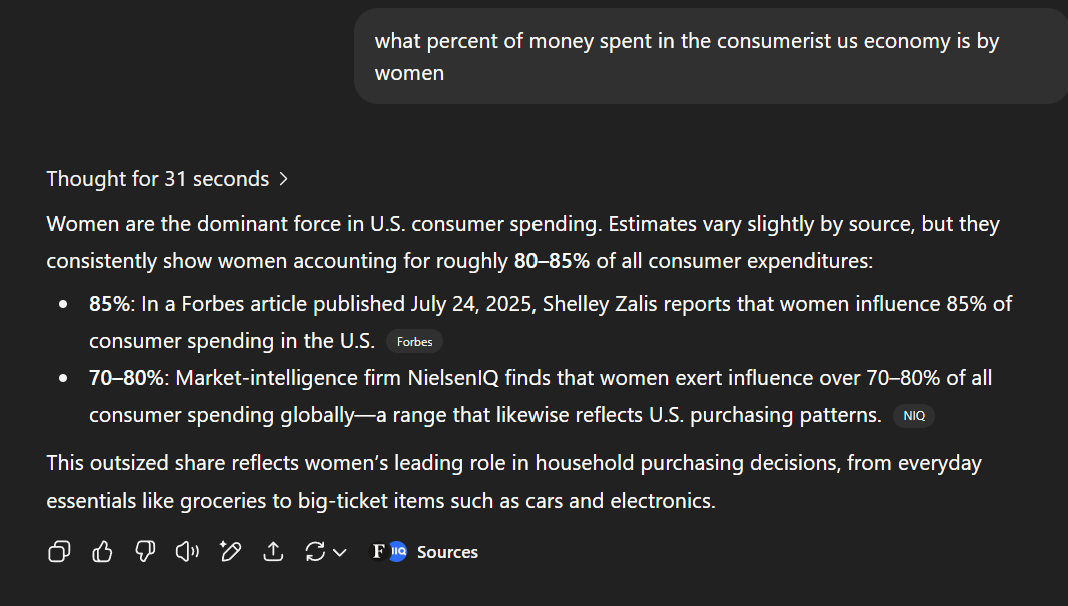This screenshot has height=606, width=1068.
Task: Click the bold '80–85%' figure in response
Action: [x=552, y=261]
